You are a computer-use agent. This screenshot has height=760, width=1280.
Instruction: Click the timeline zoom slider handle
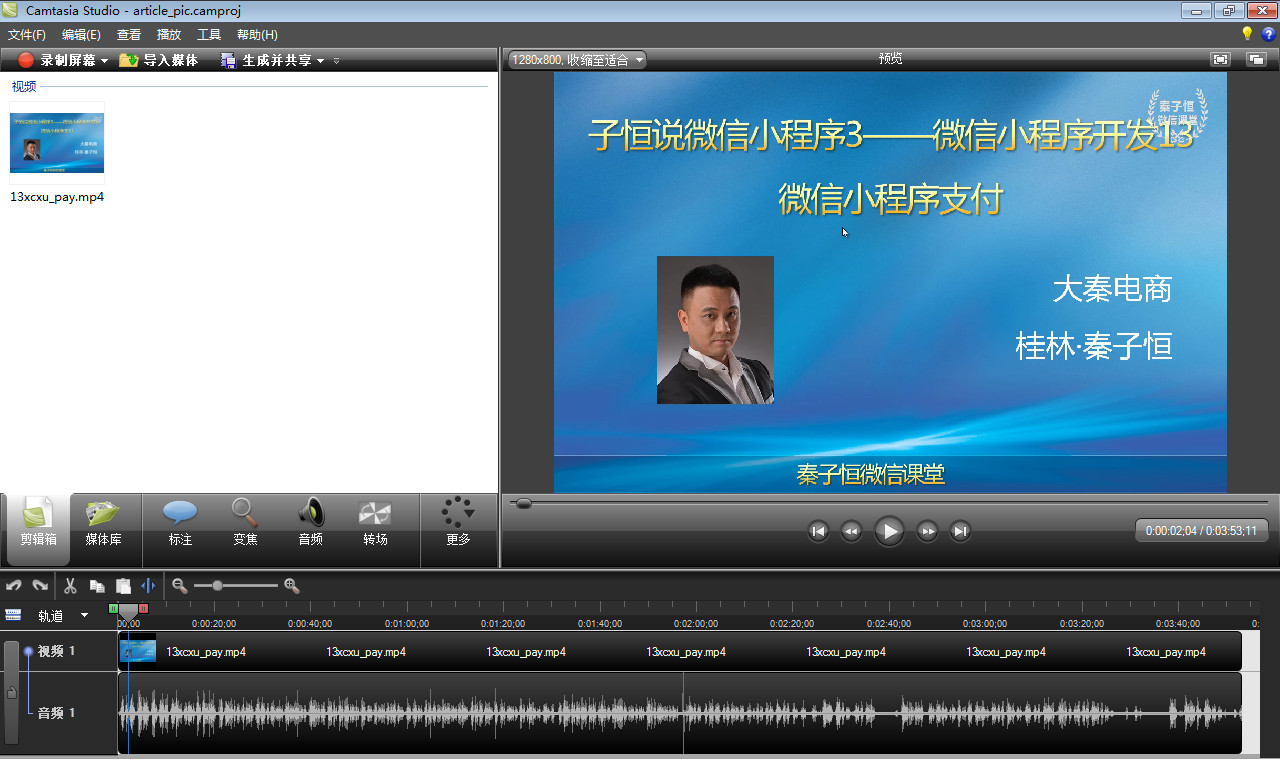click(x=218, y=586)
